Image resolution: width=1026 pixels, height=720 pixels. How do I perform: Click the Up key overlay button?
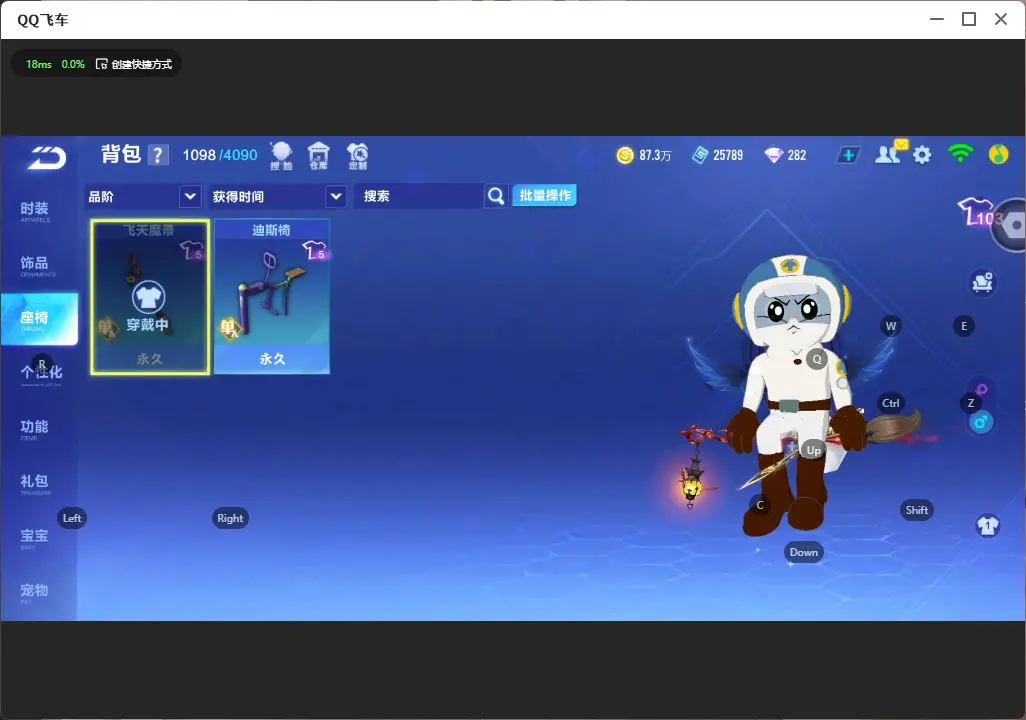tap(813, 450)
